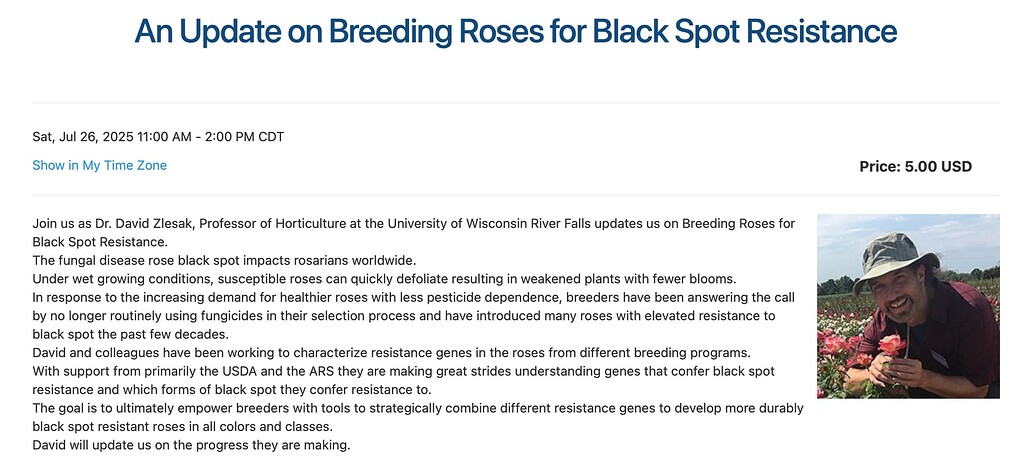Click the 'The goal is to ultimately empower' line

[x=418, y=408]
